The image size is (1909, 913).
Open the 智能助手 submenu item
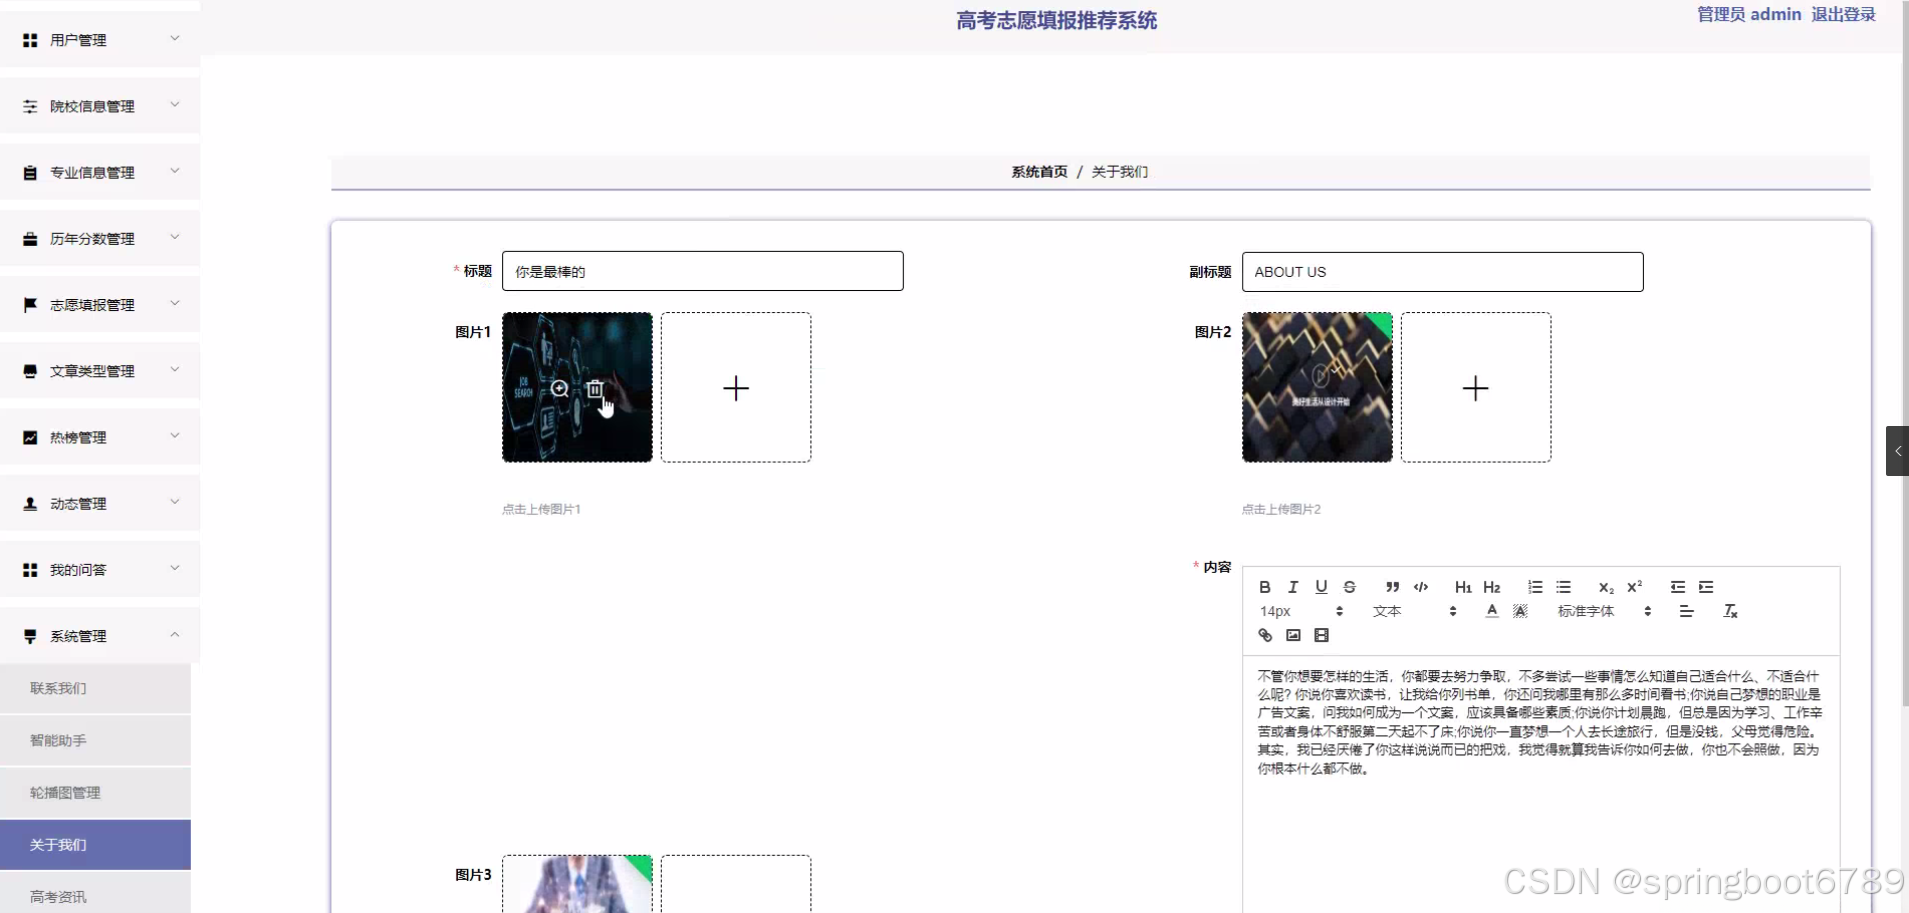95,740
